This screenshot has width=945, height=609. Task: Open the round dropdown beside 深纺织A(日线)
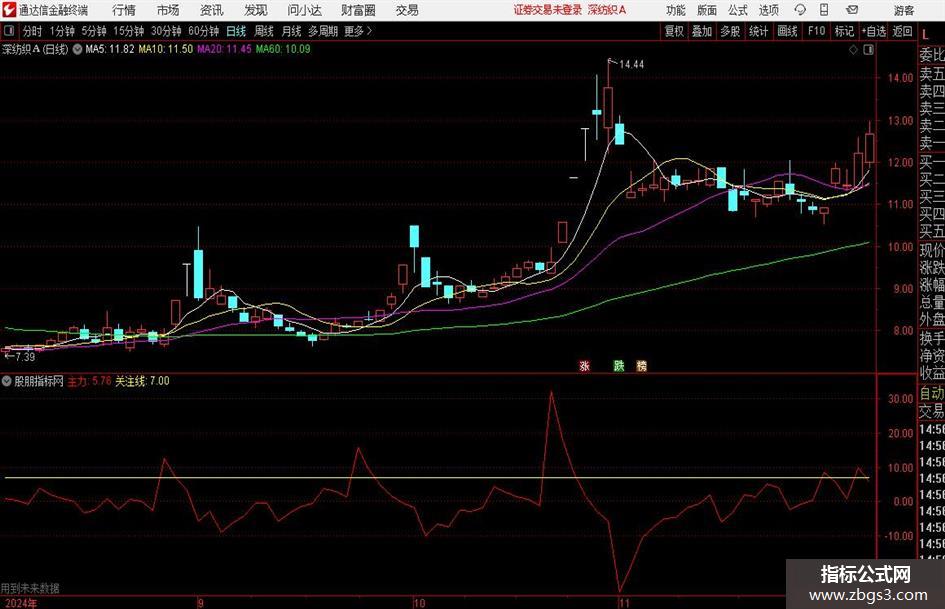77,49
